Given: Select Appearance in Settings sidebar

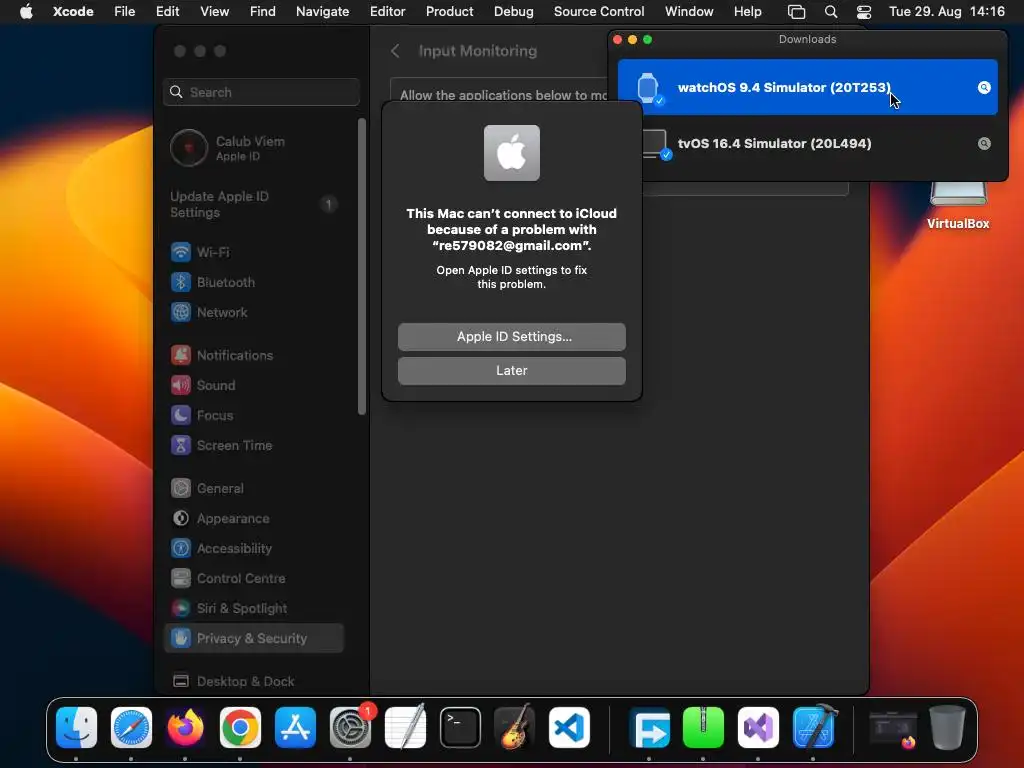Looking at the screenshot, I should click(255, 519).
